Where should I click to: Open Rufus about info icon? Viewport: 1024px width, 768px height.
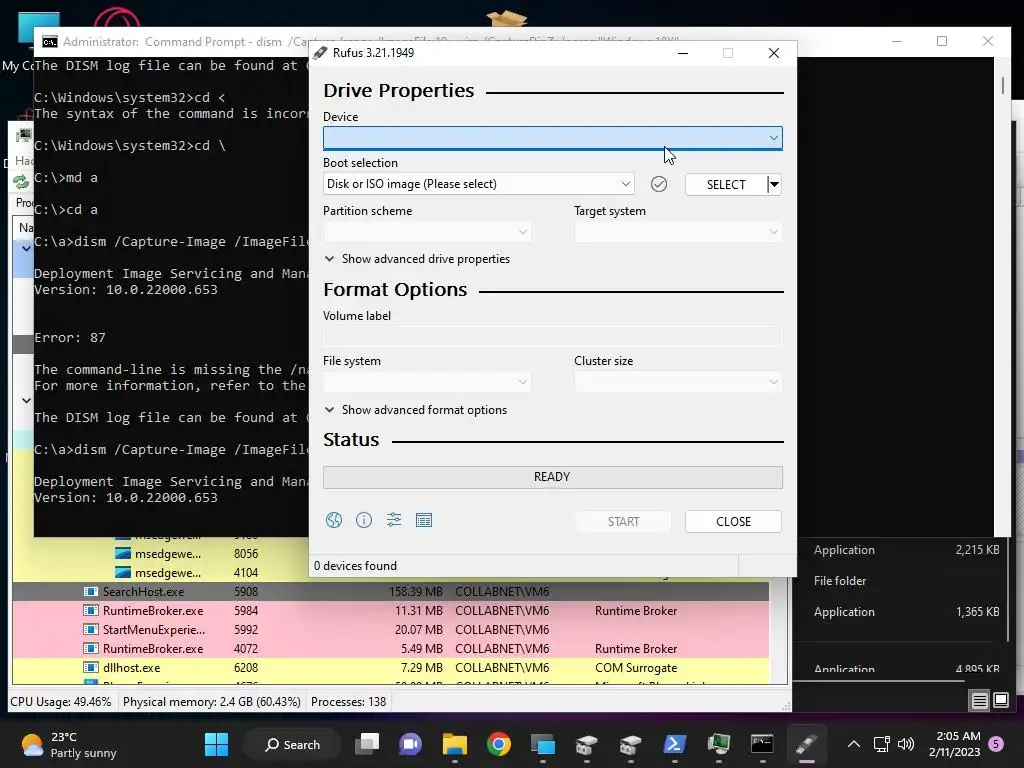[364, 520]
